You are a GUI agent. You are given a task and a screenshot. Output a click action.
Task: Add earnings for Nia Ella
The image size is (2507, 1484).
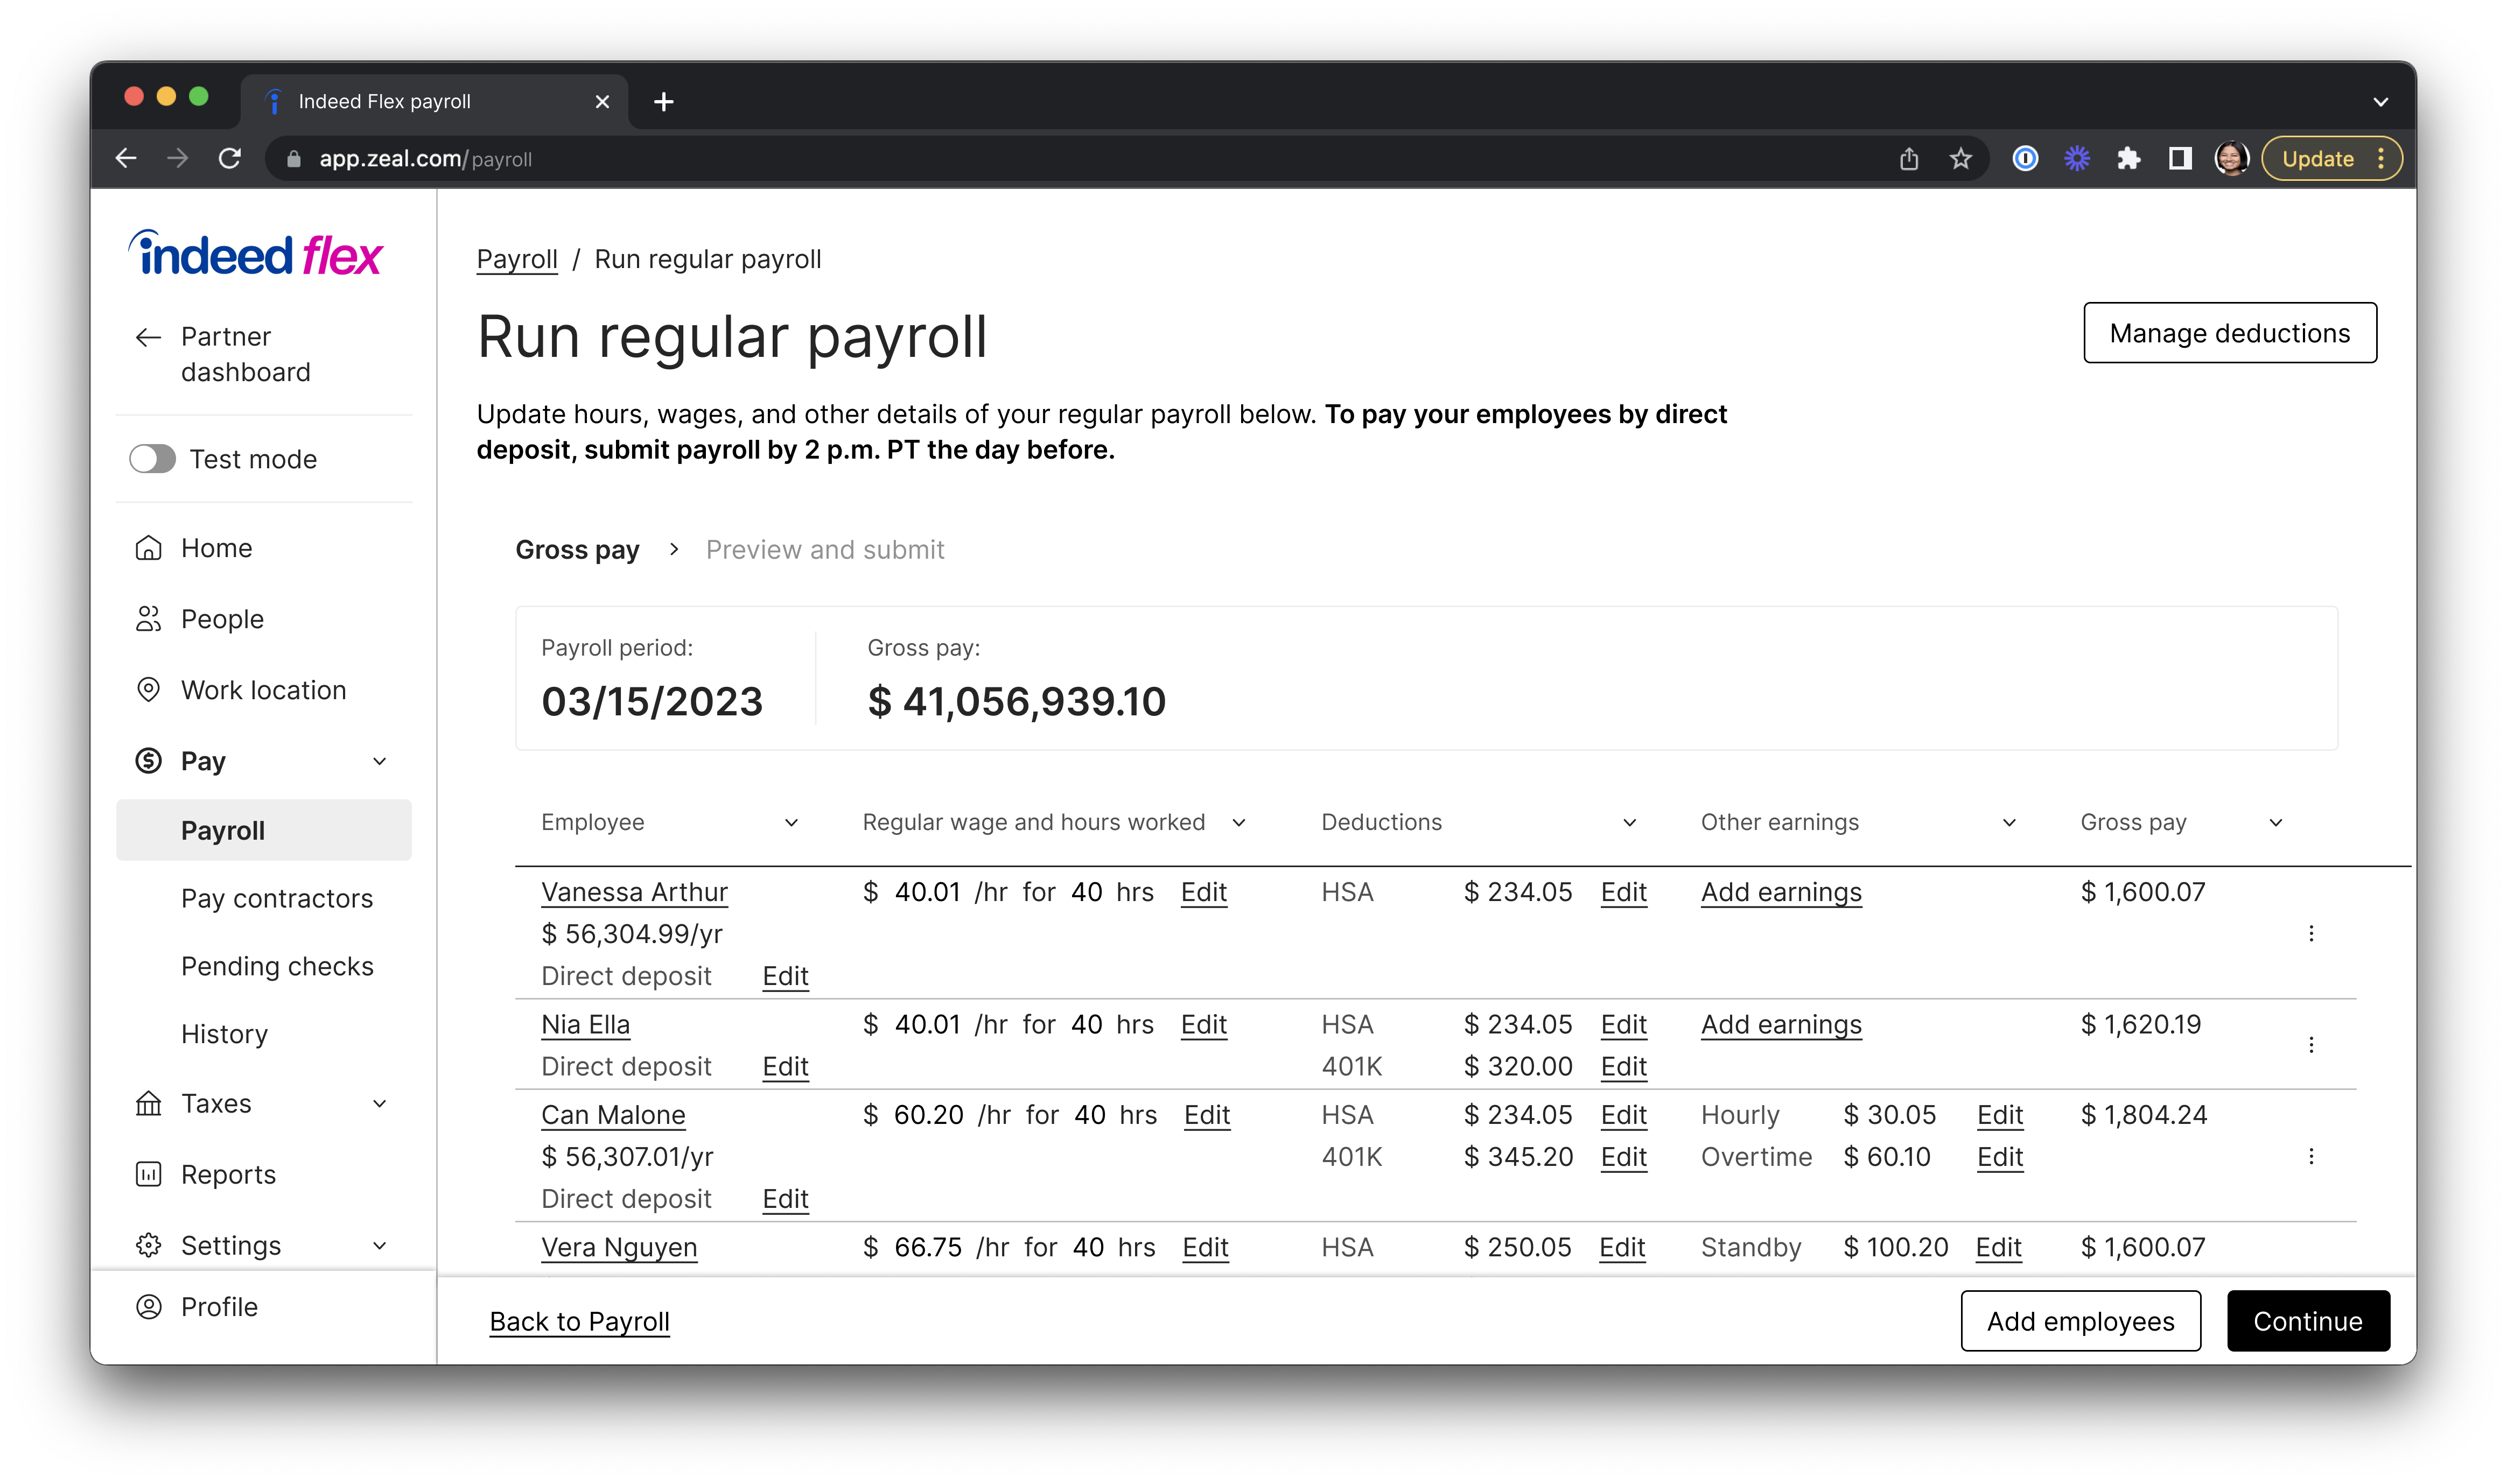click(x=1781, y=1025)
